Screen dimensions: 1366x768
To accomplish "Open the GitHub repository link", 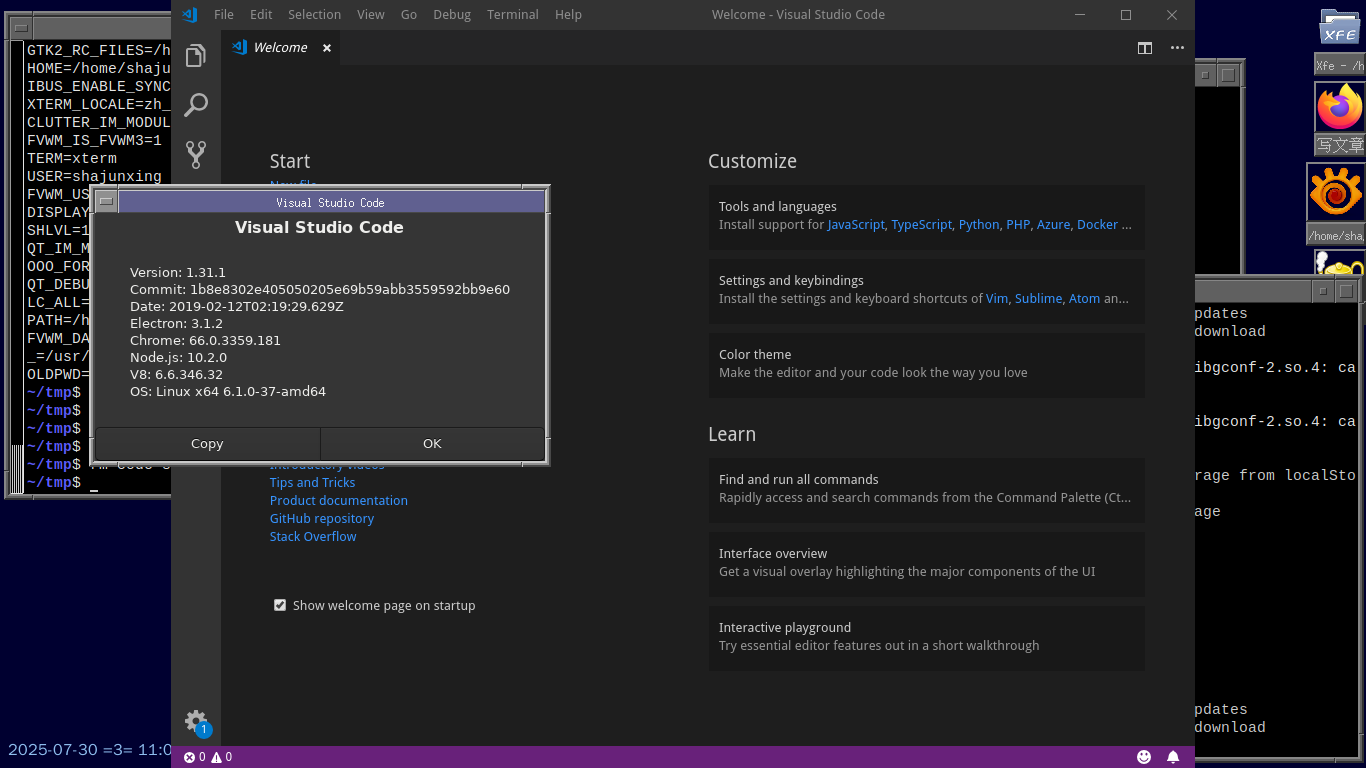I will 322,518.
